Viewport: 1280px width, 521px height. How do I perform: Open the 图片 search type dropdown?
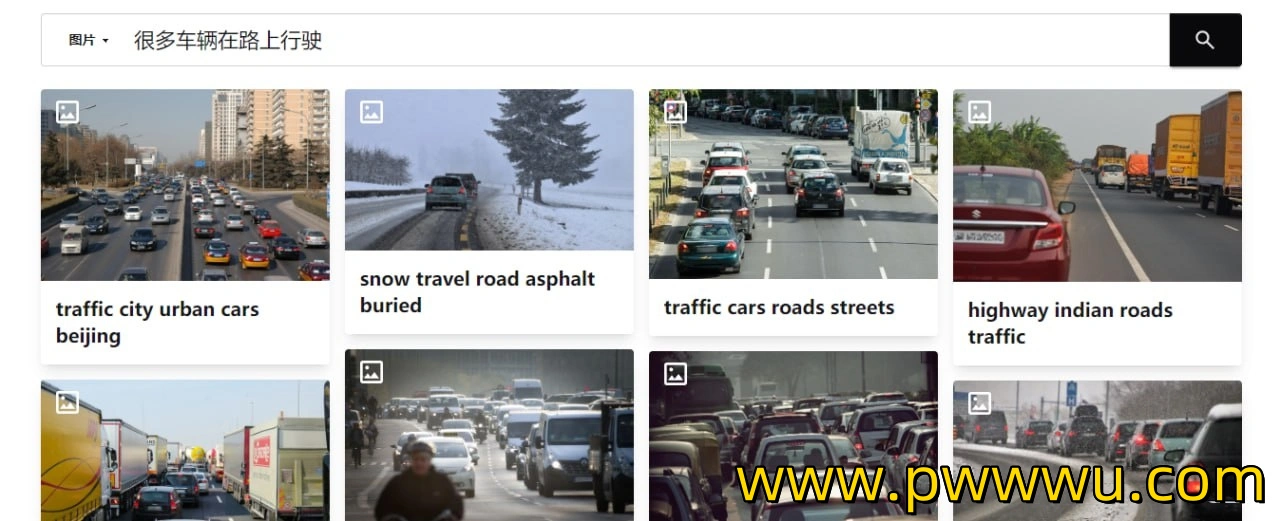point(88,41)
